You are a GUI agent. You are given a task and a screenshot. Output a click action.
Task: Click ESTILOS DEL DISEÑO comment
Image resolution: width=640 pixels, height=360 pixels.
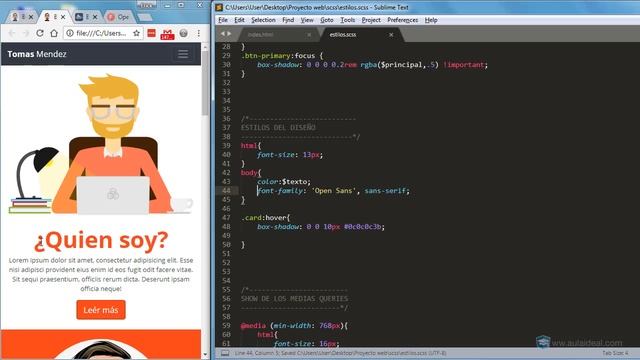278,128
